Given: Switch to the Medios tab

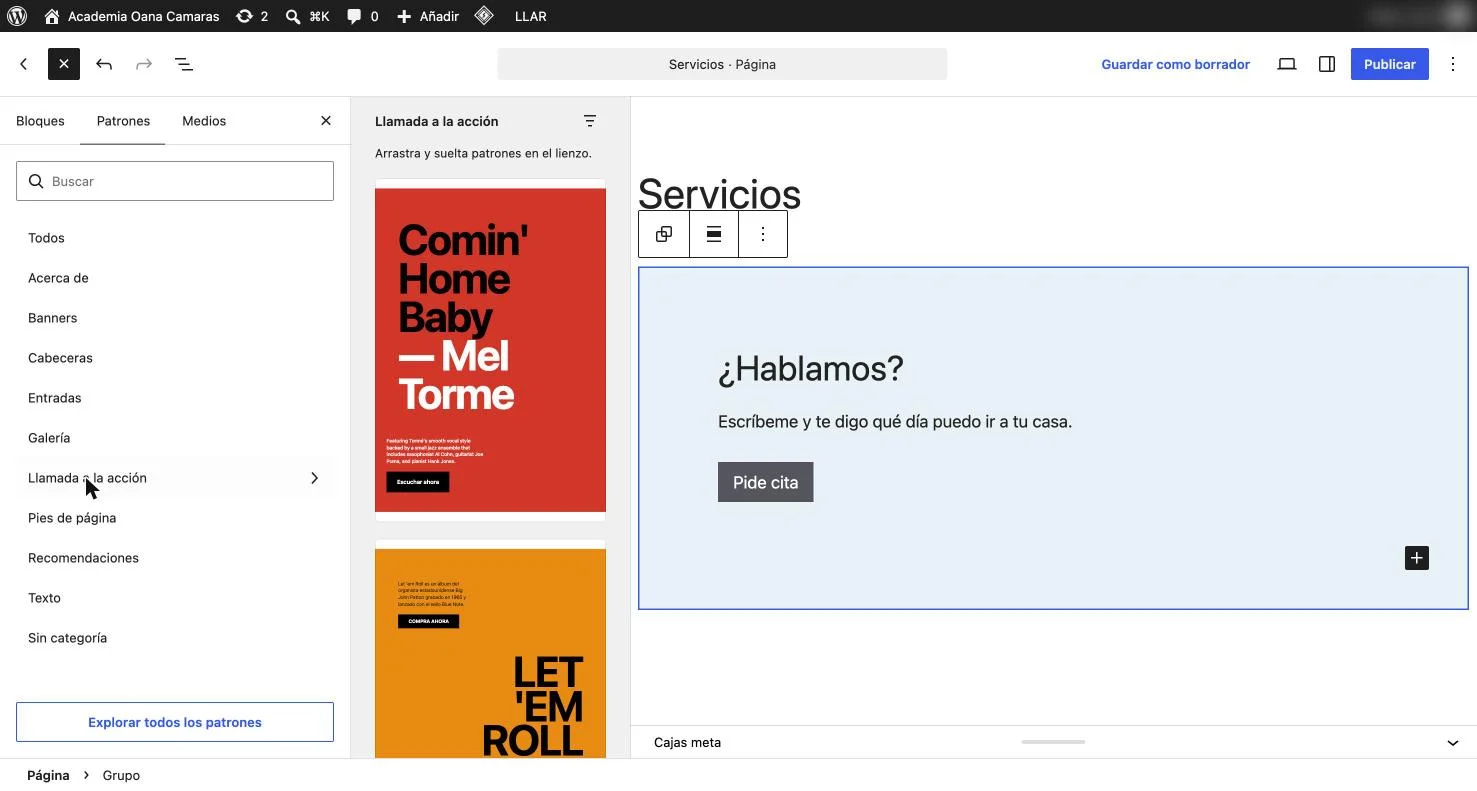Looking at the screenshot, I should pyautogui.click(x=204, y=121).
